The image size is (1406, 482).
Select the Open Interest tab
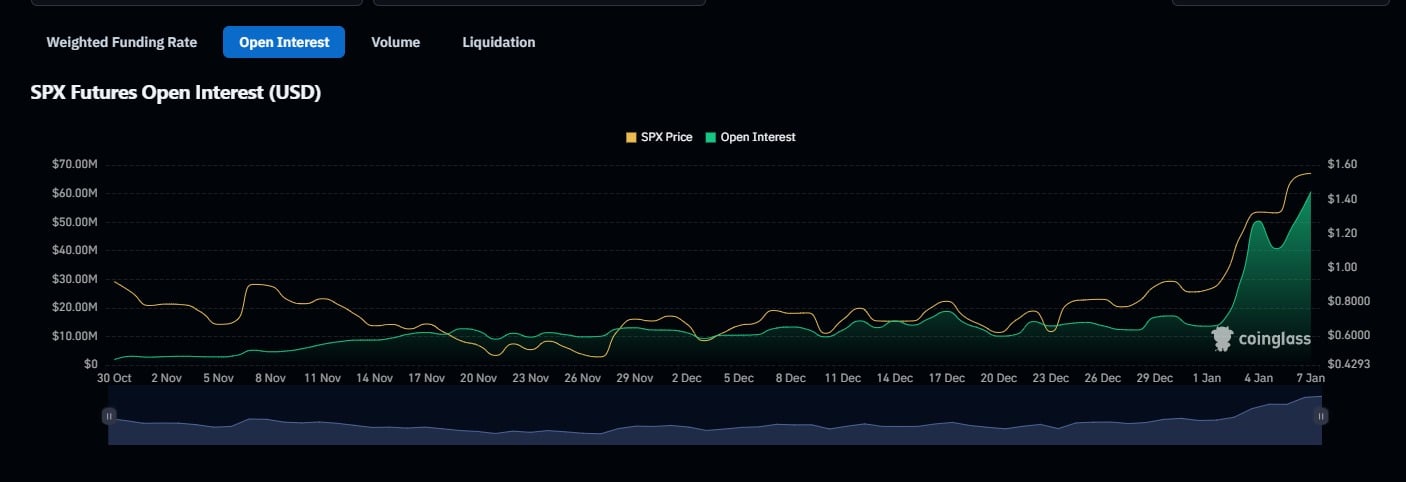[x=284, y=42]
